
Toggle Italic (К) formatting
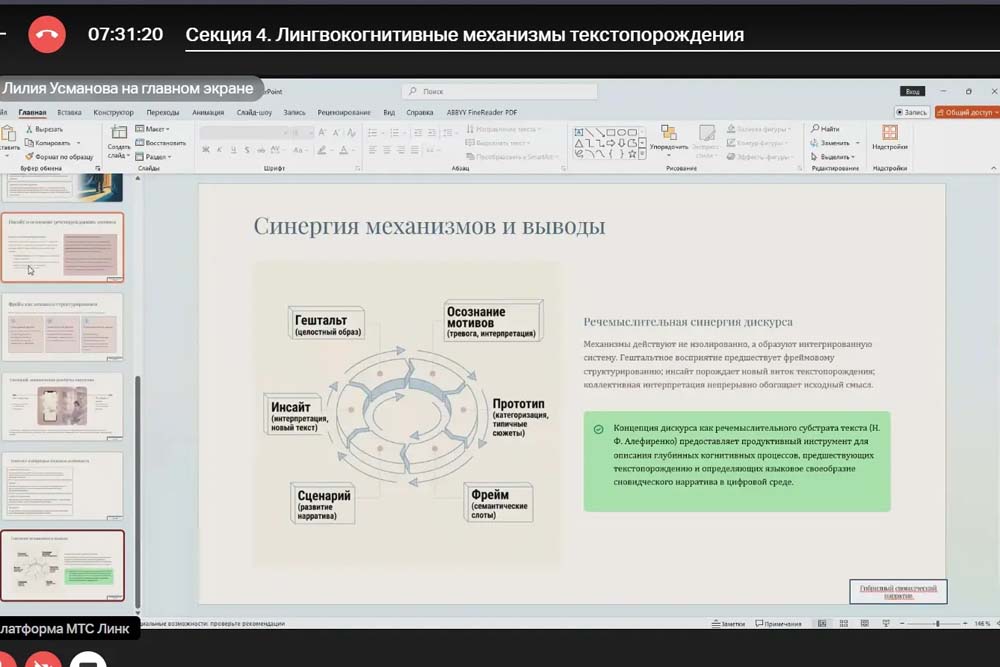219,150
